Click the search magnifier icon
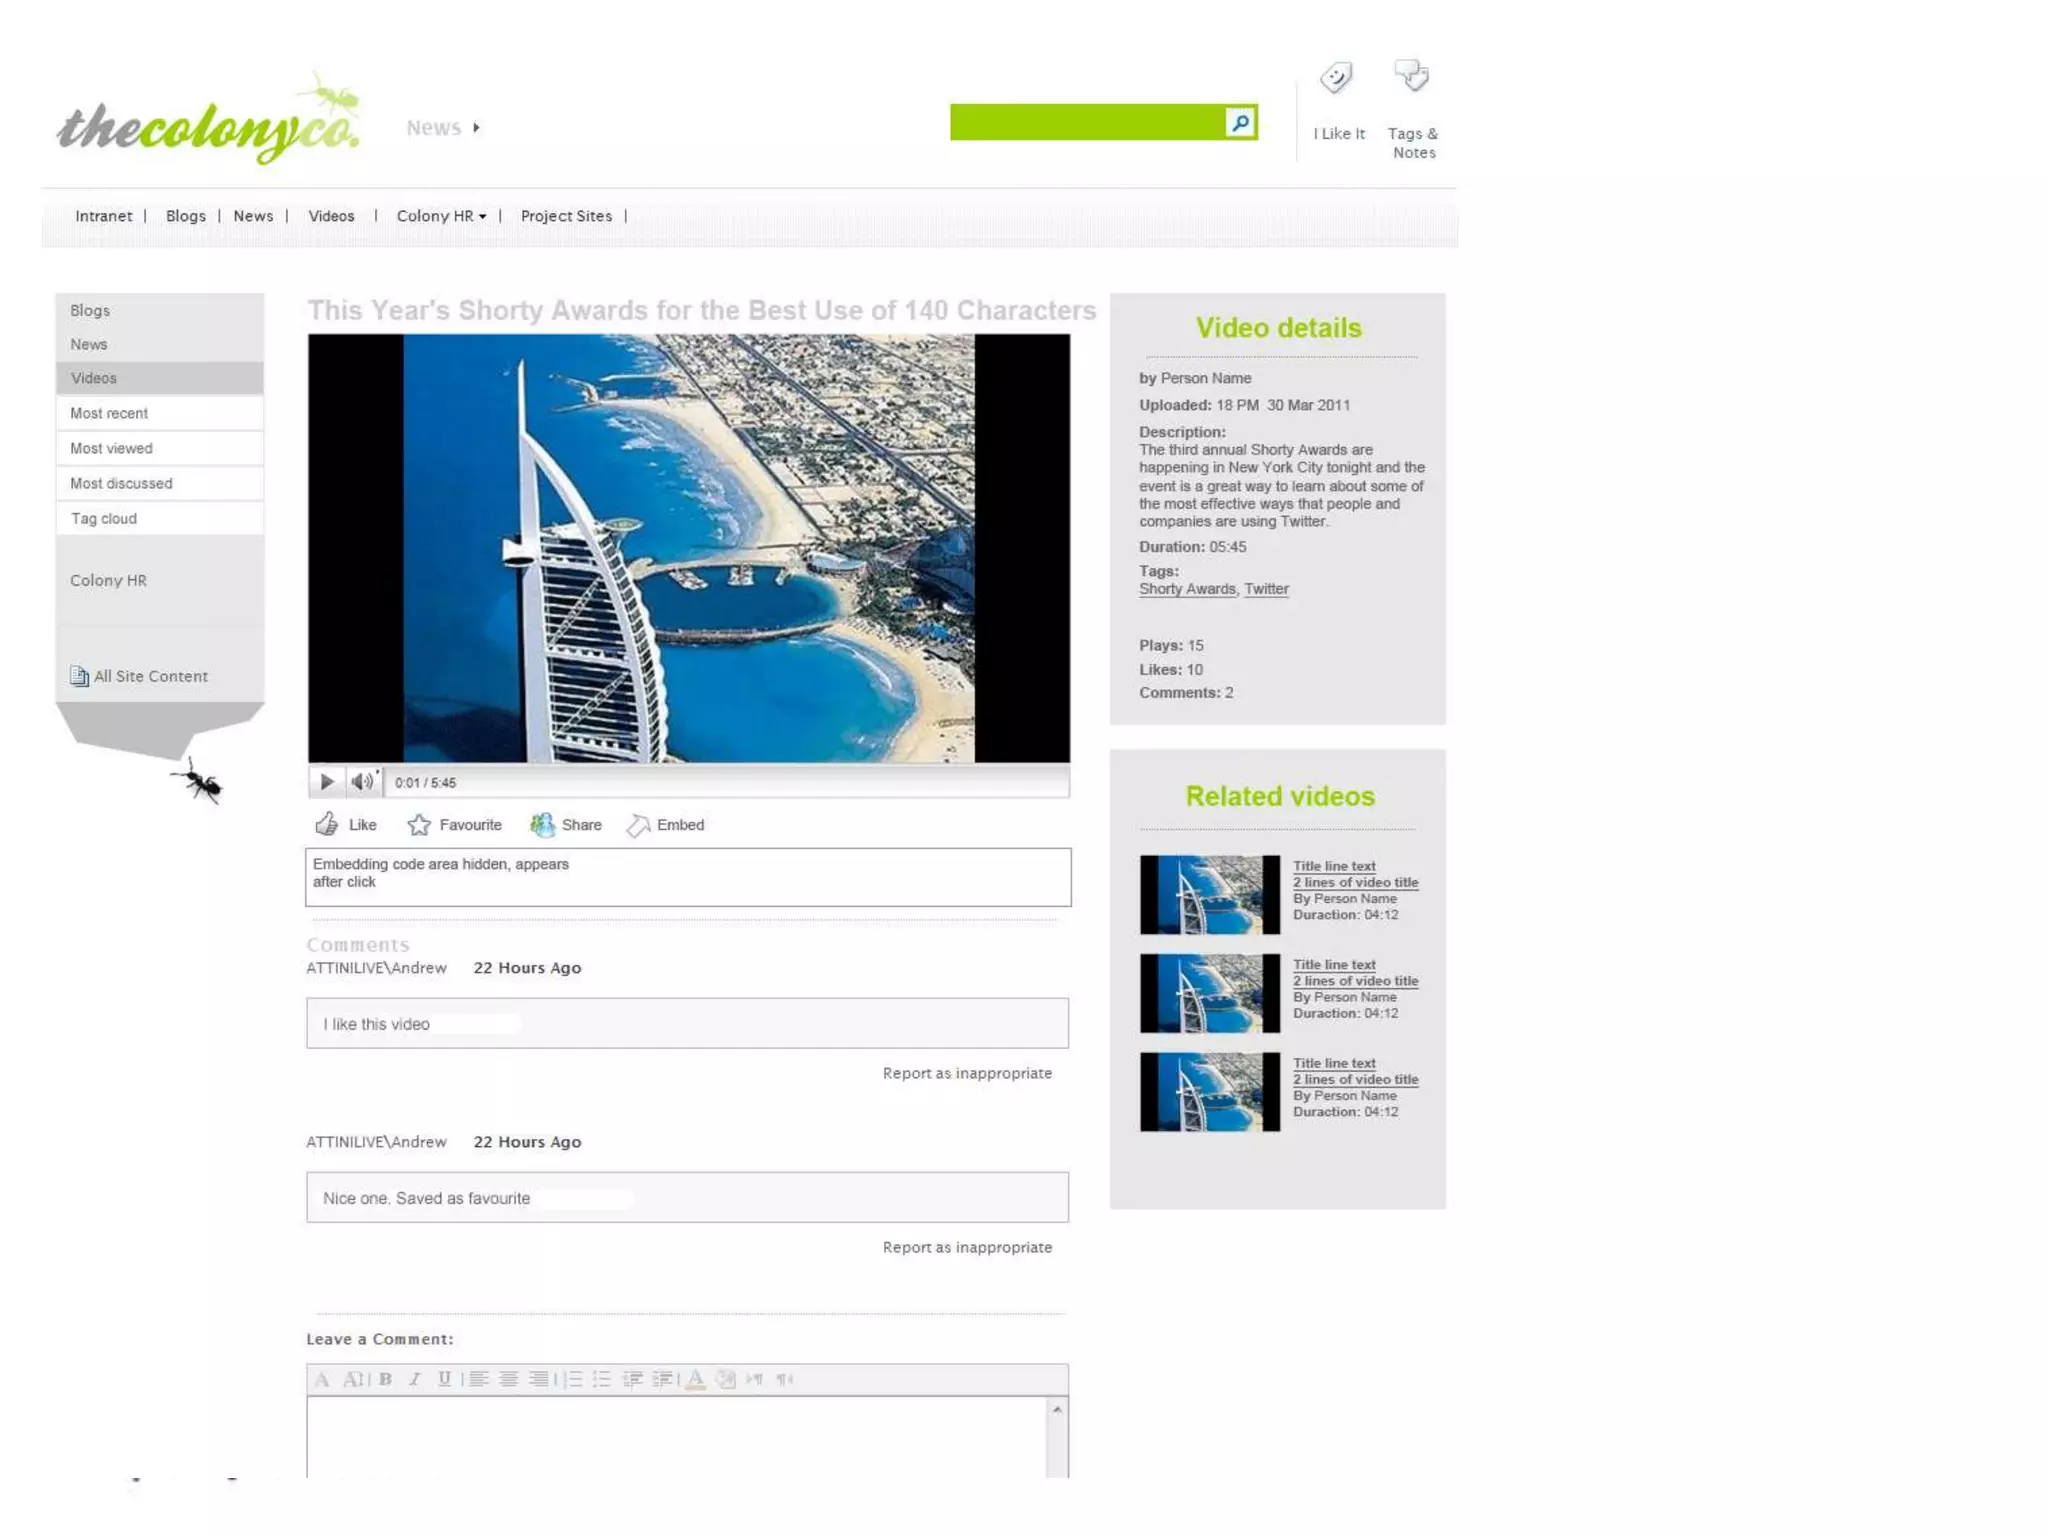The height and width of the screenshot is (1536, 2048). pos(1240,122)
